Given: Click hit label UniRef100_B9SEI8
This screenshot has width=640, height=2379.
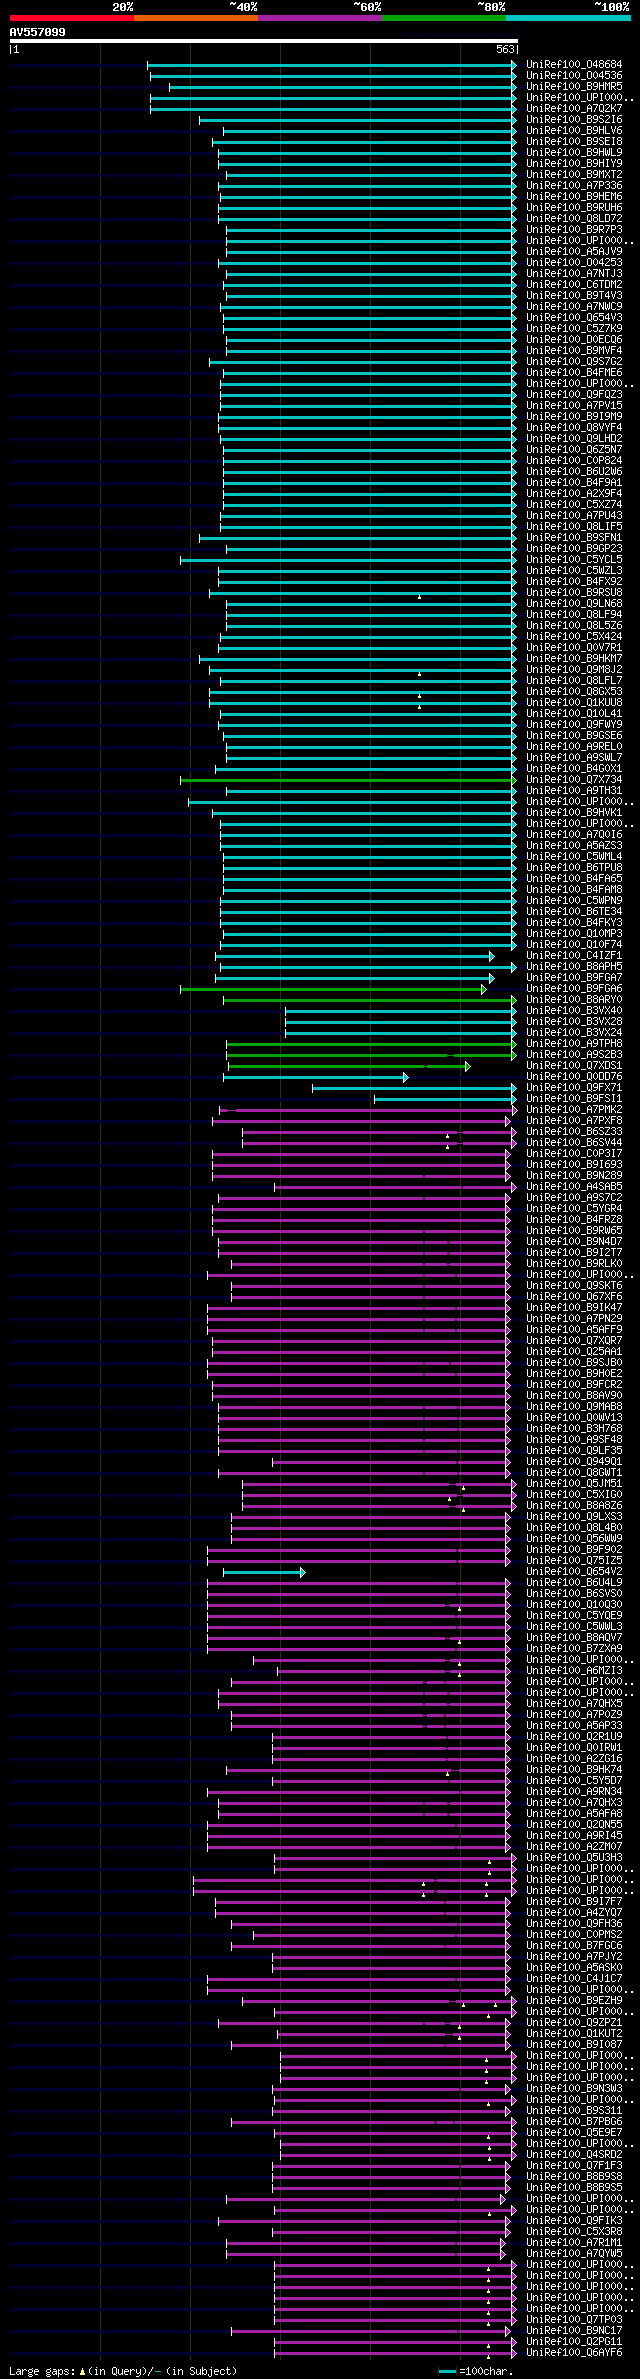Looking at the screenshot, I should click(574, 142).
